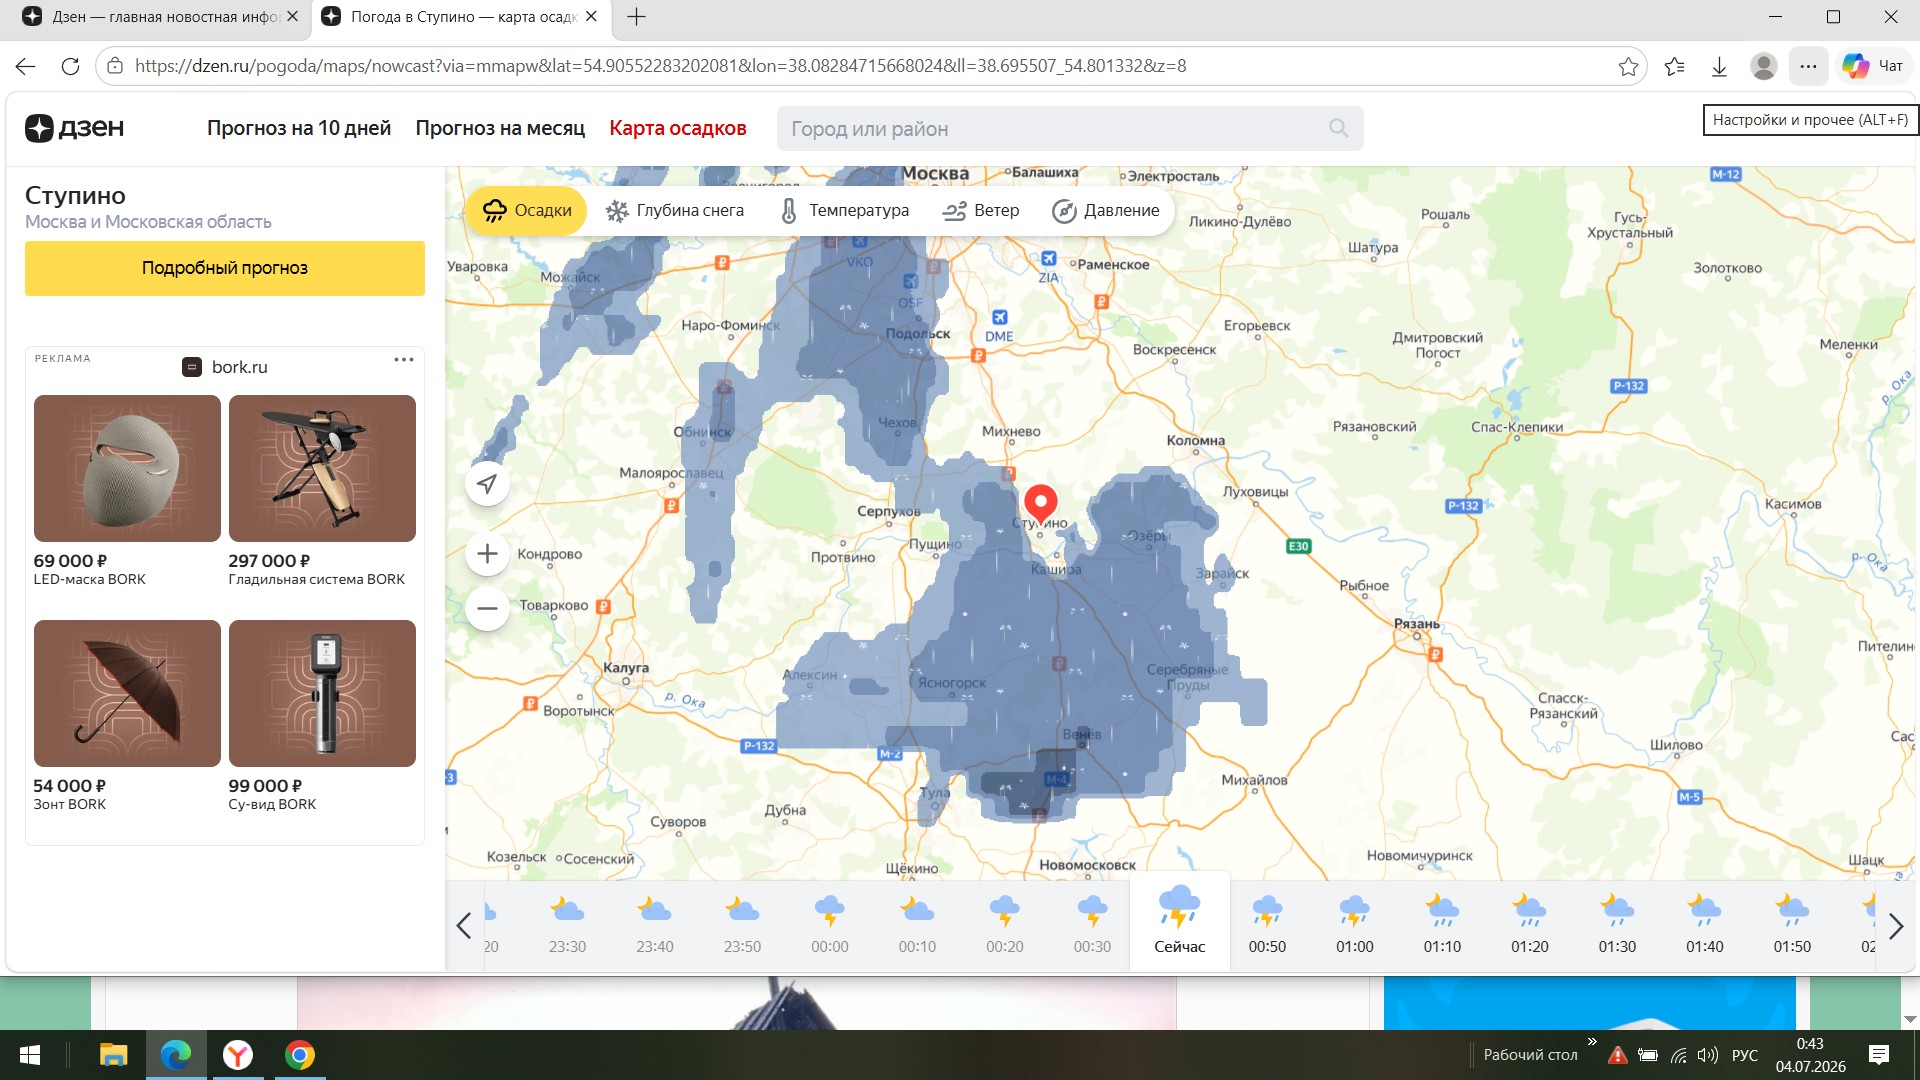
Task: Select the 23:30 timeline slot
Action: [x=567, y=925]
